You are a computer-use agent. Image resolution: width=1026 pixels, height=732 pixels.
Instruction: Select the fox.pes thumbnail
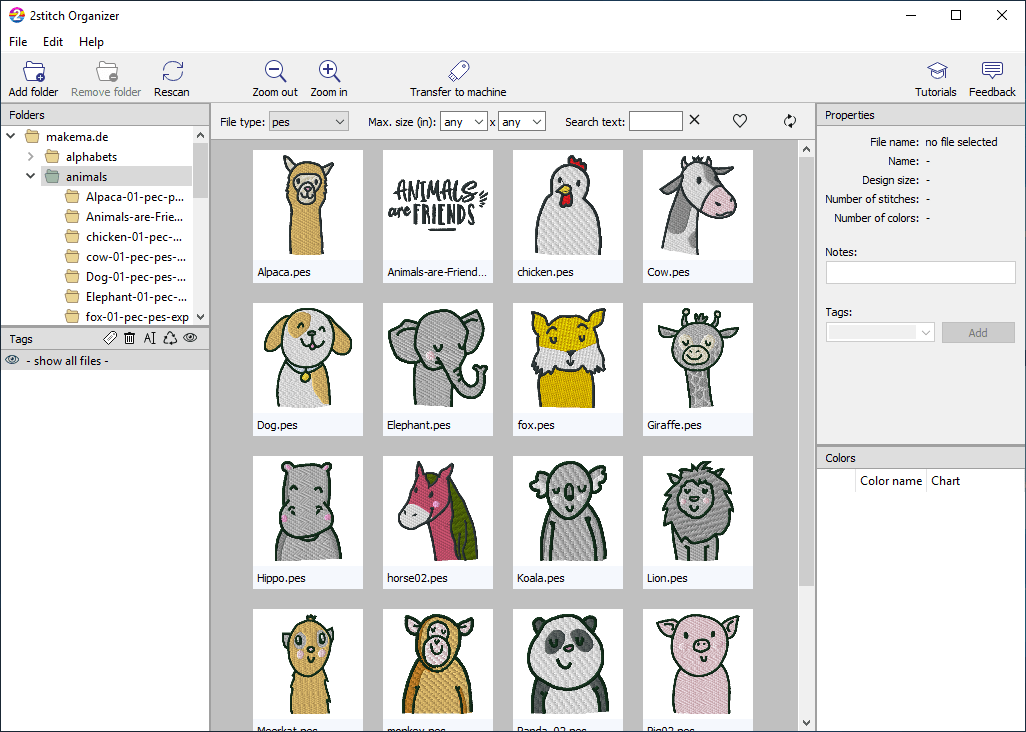[x=568, y=370]
